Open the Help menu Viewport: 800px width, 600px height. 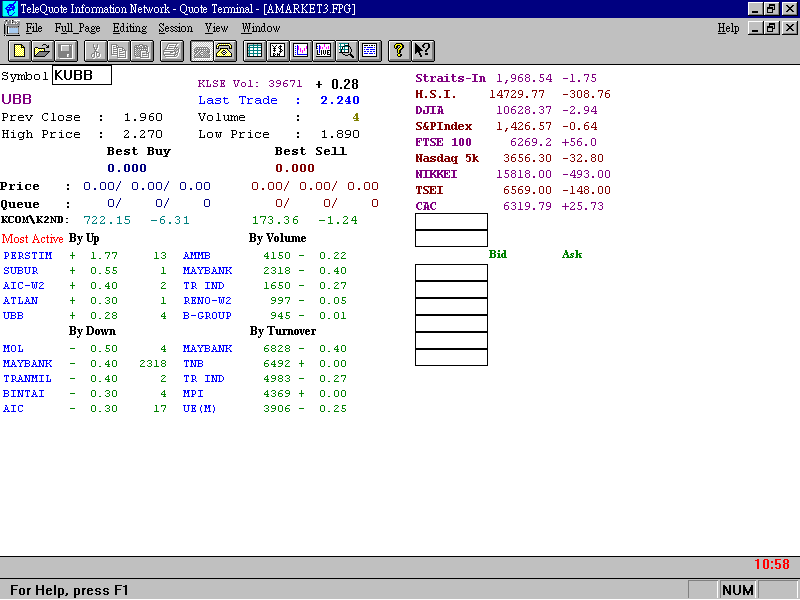728,28
